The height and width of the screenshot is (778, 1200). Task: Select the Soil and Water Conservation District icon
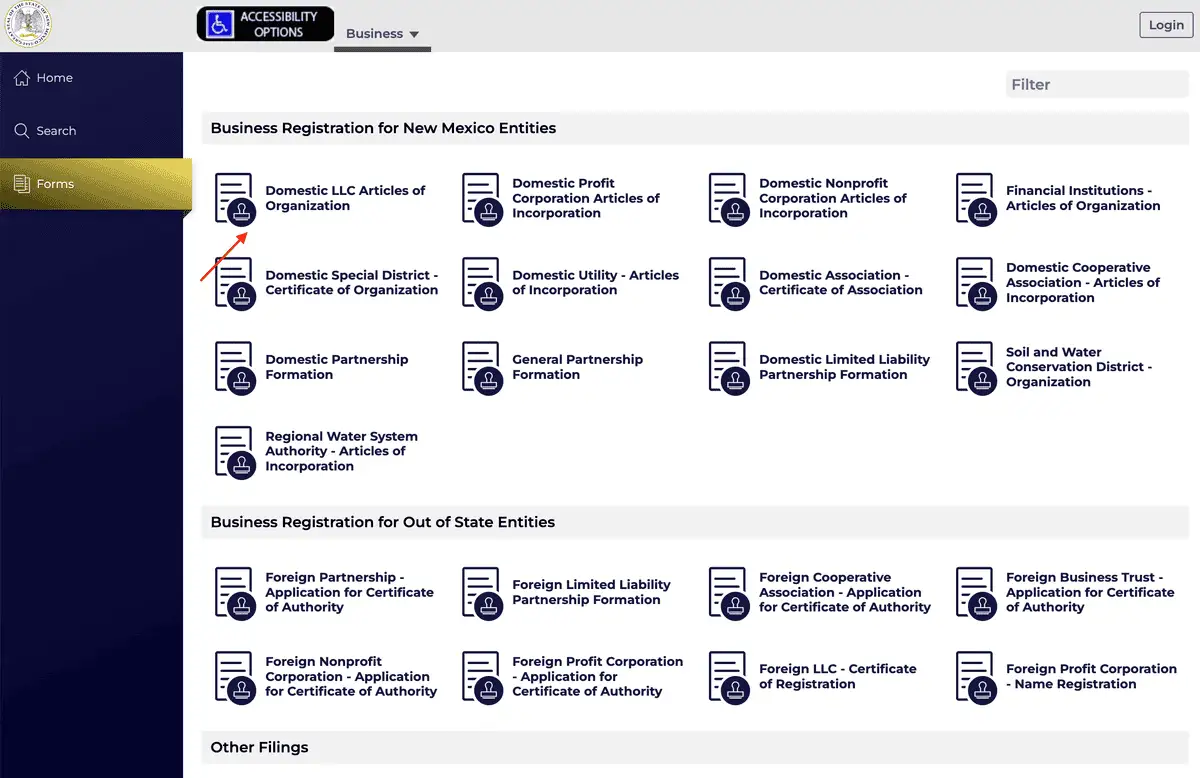coord(976,368)
